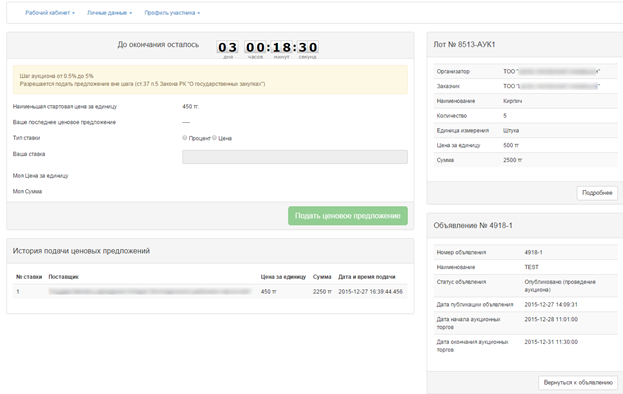
Task: Click the Лот № 8513-АУК1 panel heading
Action: 464,44
